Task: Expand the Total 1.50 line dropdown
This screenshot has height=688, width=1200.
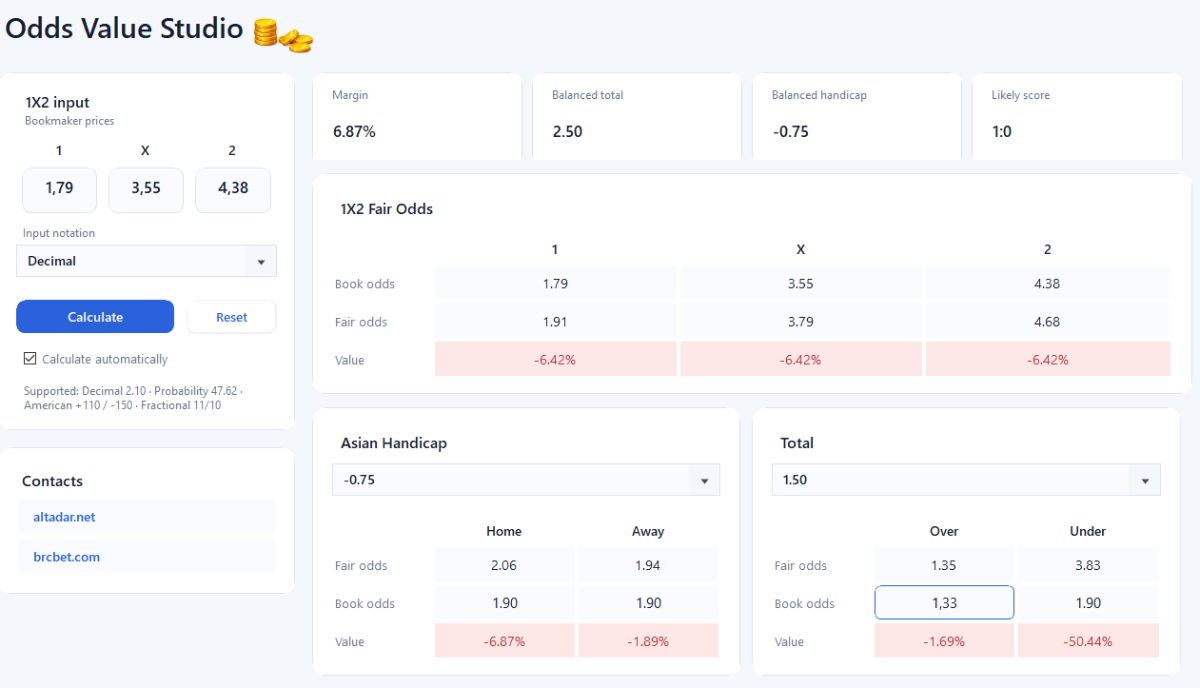Action: point(966,480)
